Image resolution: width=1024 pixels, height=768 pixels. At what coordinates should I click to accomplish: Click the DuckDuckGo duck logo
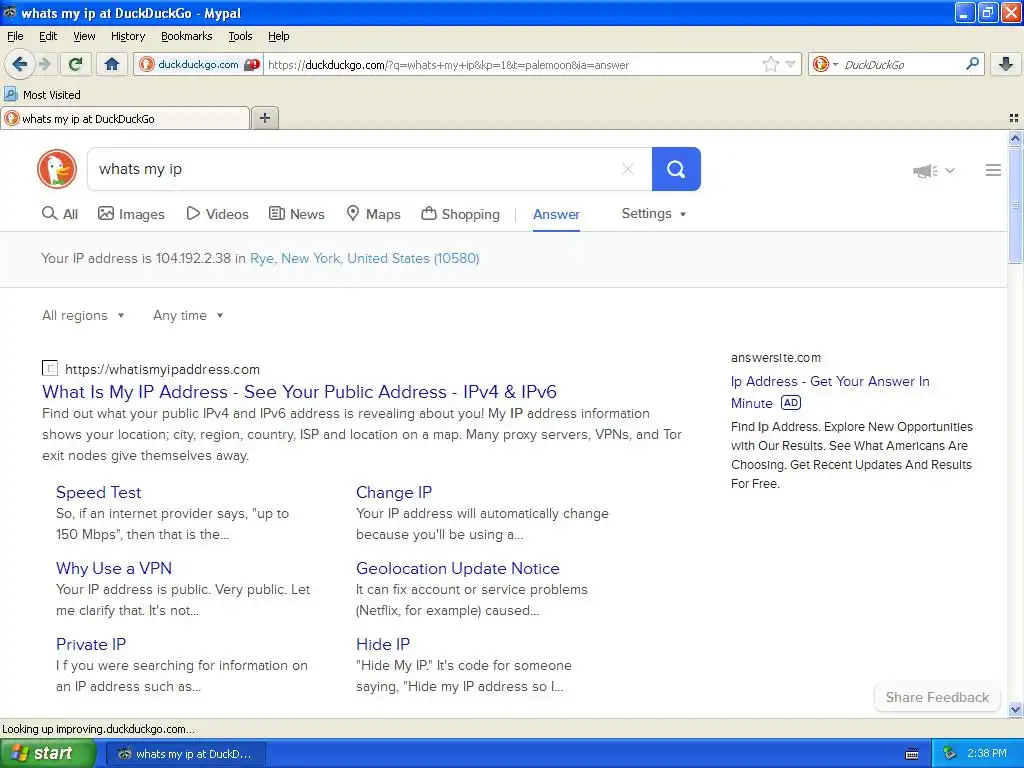coord(57,169)
